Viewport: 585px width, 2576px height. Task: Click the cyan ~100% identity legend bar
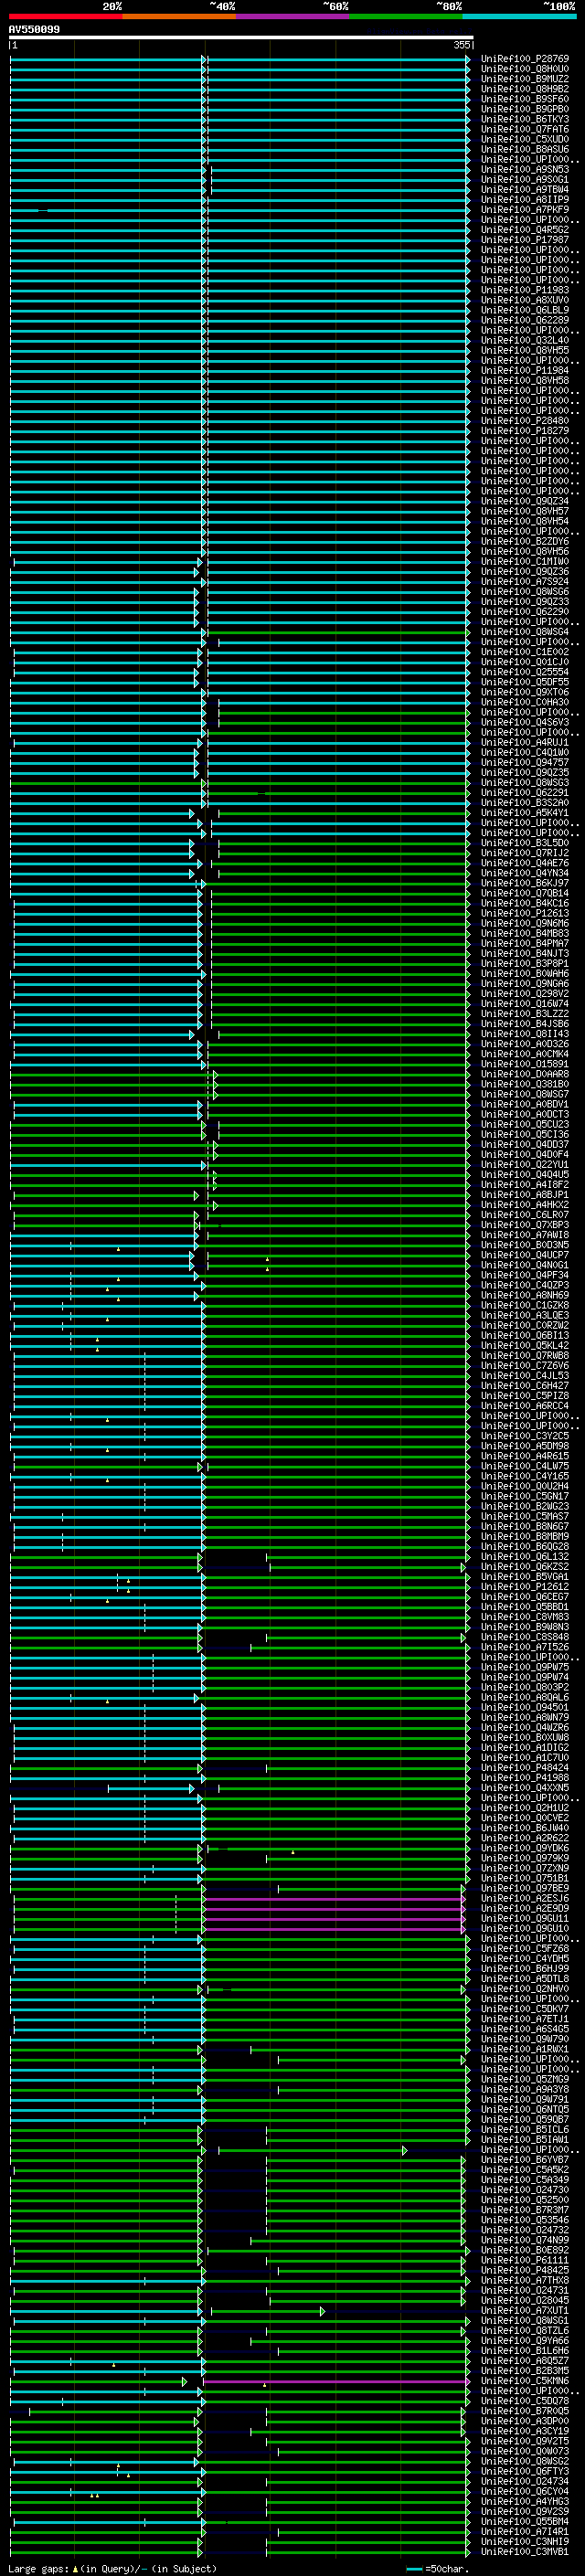click(520, 17)
